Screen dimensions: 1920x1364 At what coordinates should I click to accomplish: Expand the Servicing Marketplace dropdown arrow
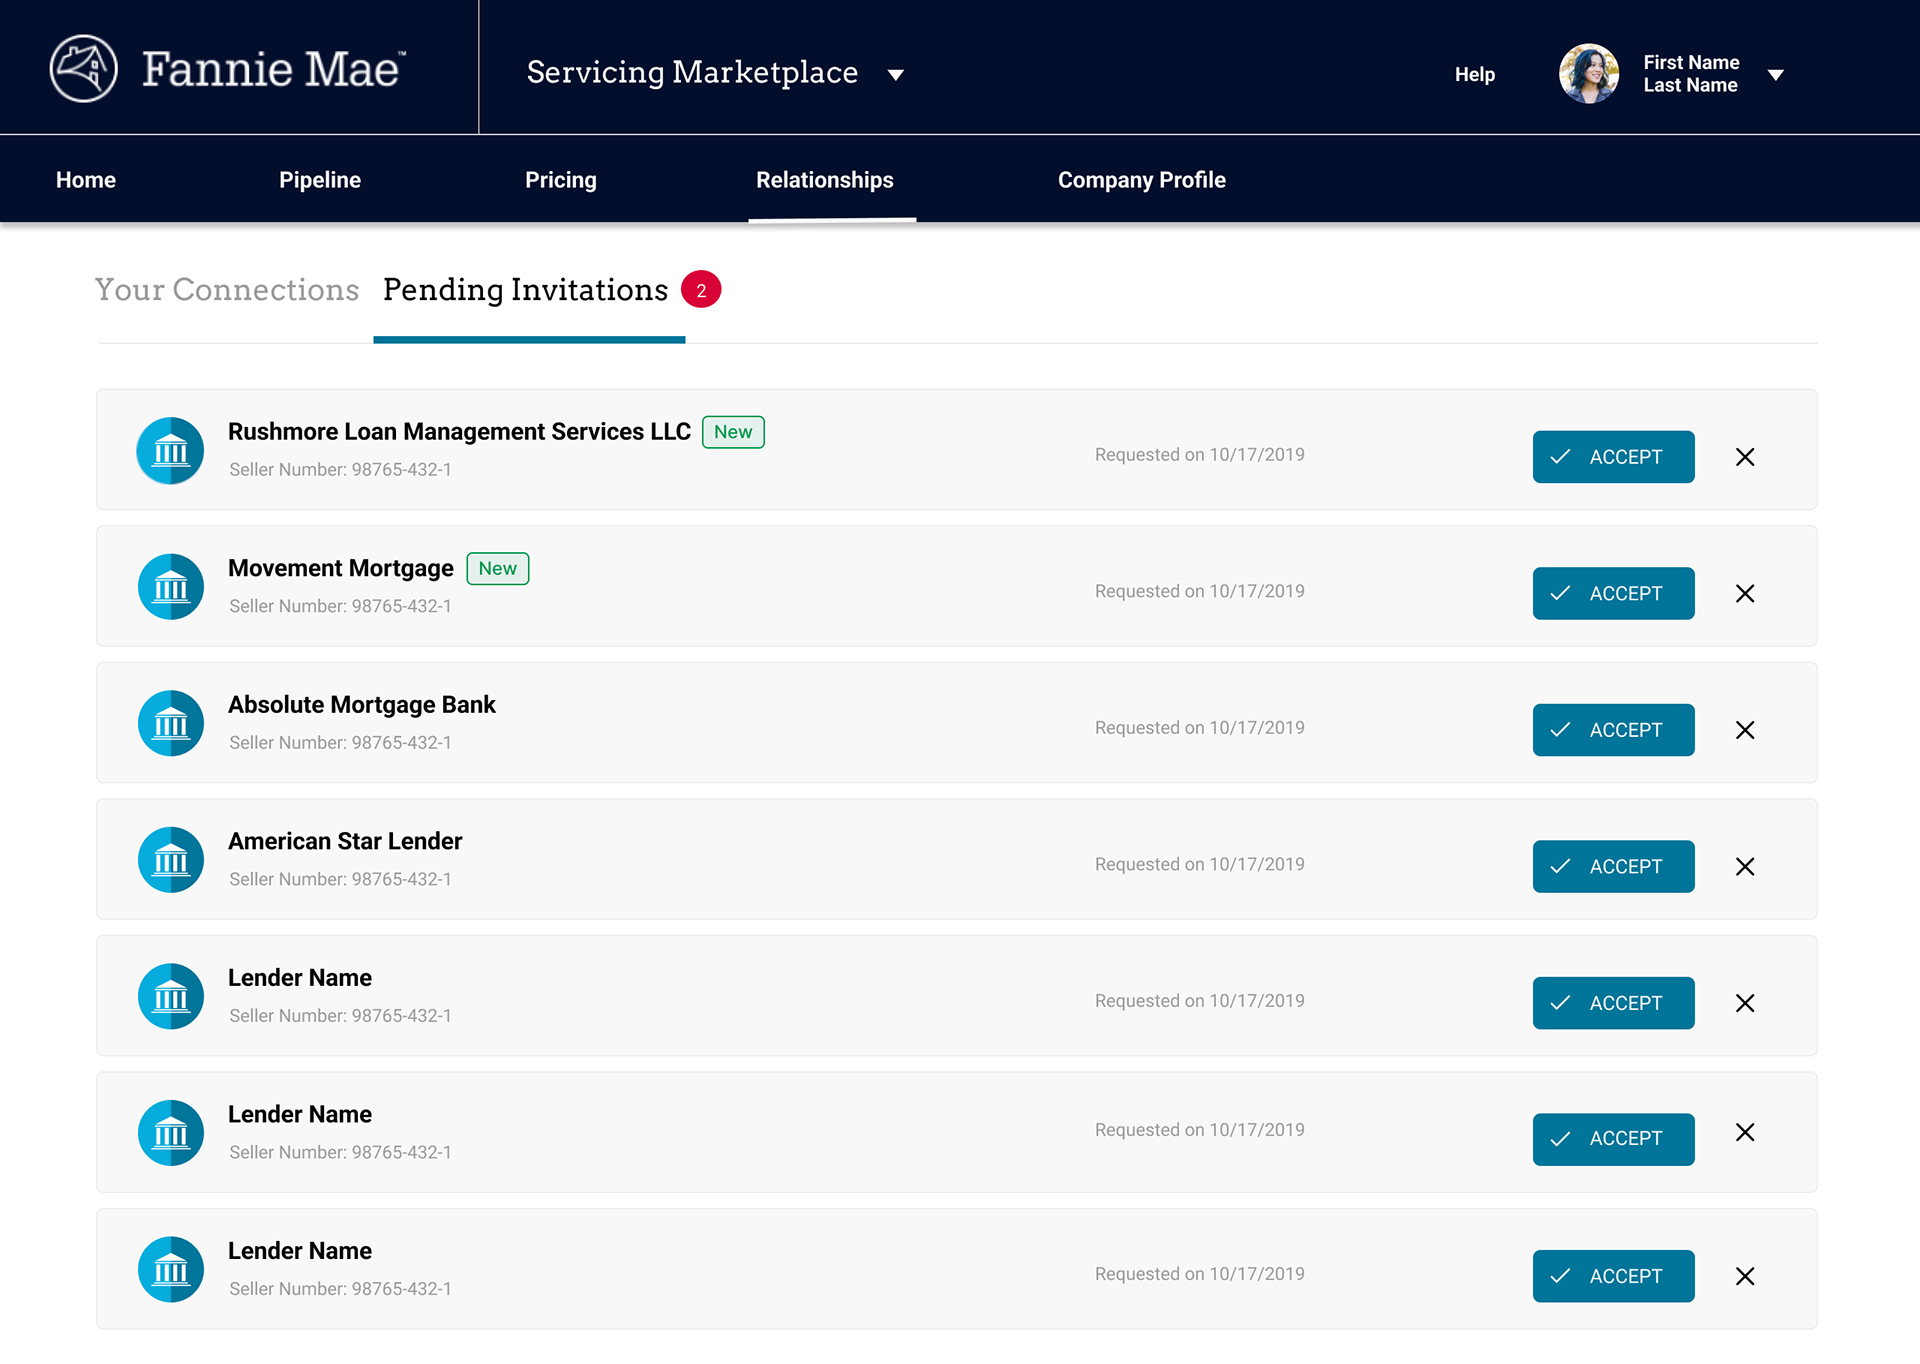click(896, 75)
